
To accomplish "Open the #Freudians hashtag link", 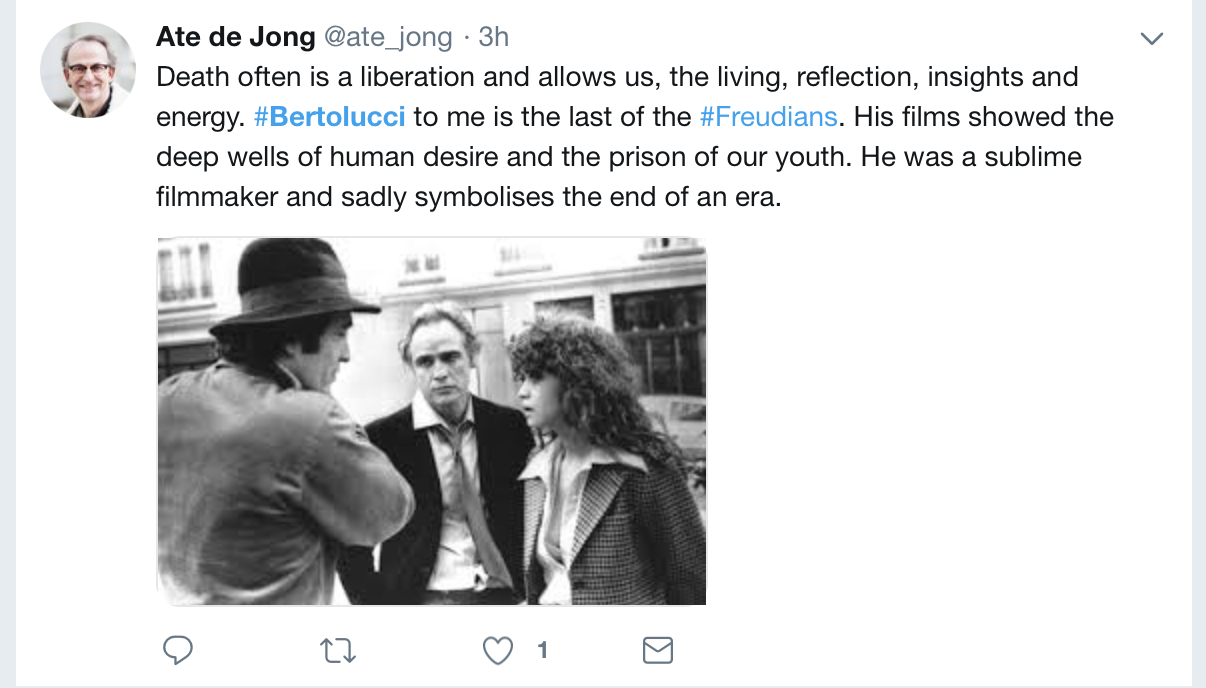I will coord(768,117).
